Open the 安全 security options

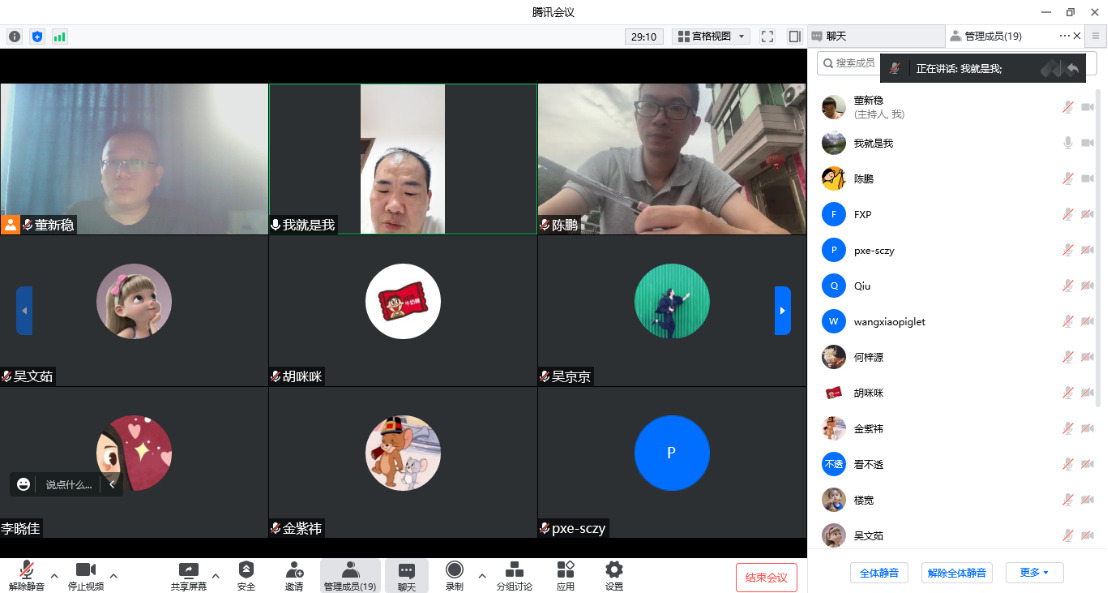coord(246,570)
